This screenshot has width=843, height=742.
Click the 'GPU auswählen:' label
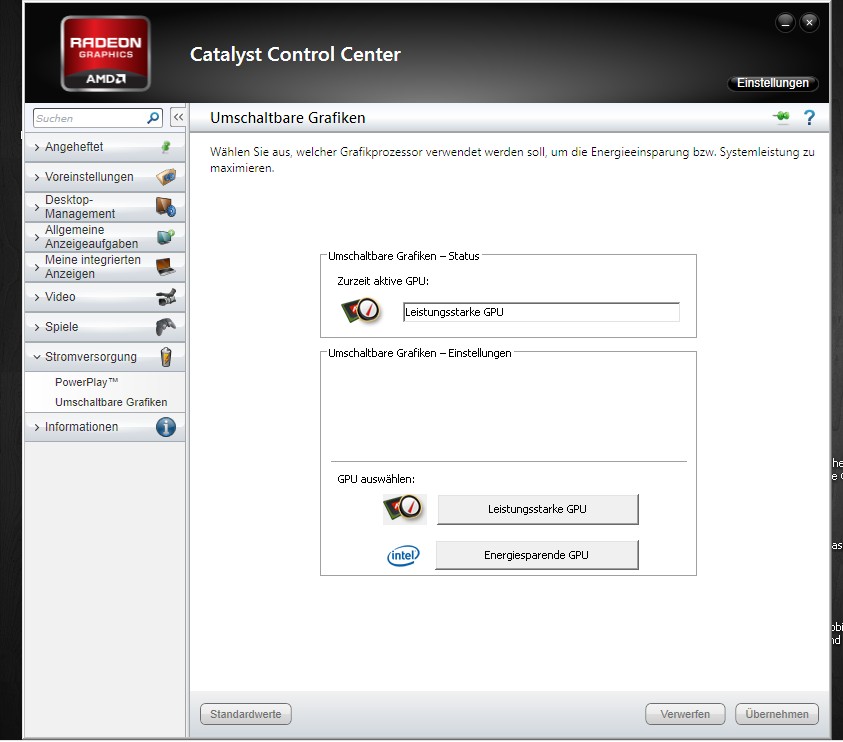(376, 479)
